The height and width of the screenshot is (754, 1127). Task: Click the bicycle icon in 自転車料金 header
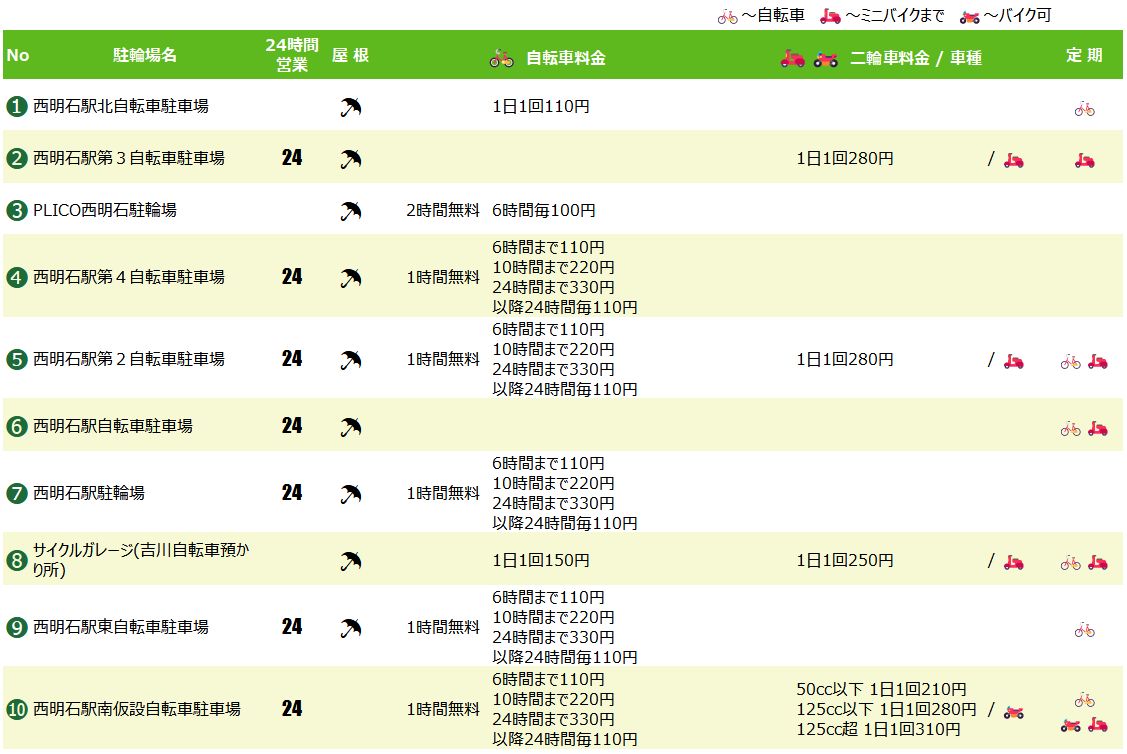click(501, 58)
